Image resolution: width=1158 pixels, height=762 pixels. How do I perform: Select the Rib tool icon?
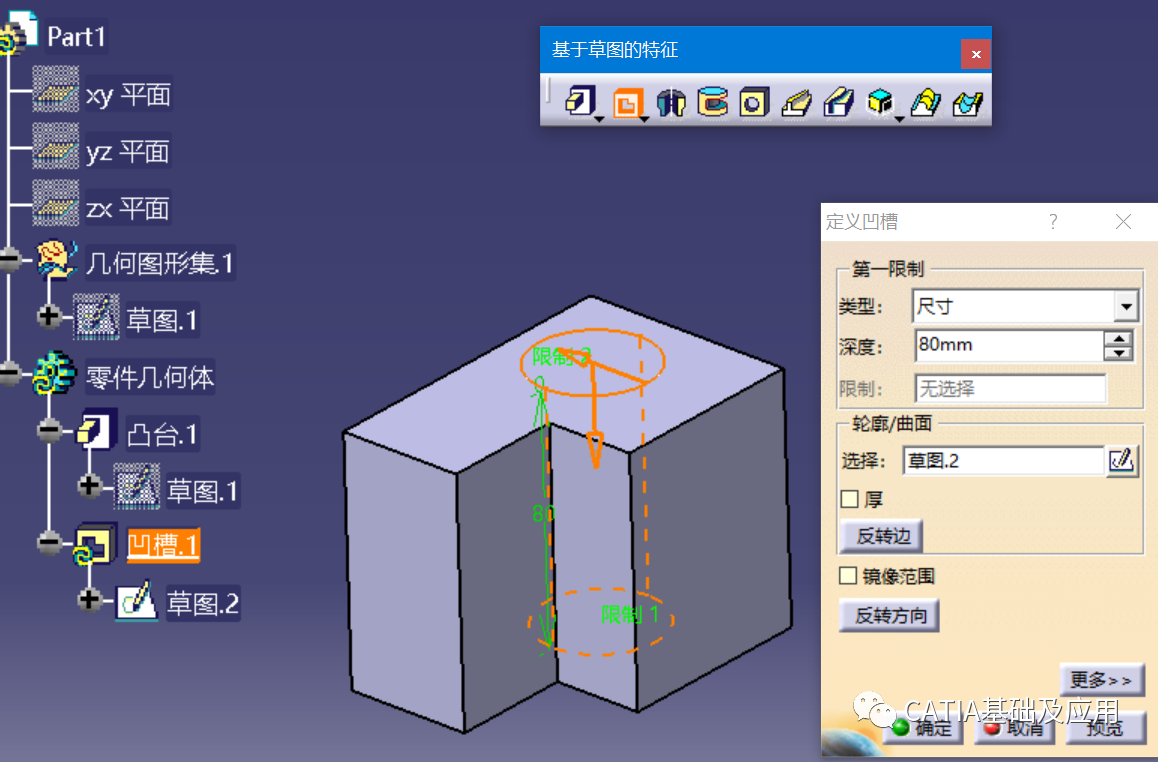click(x=796, y=103)
